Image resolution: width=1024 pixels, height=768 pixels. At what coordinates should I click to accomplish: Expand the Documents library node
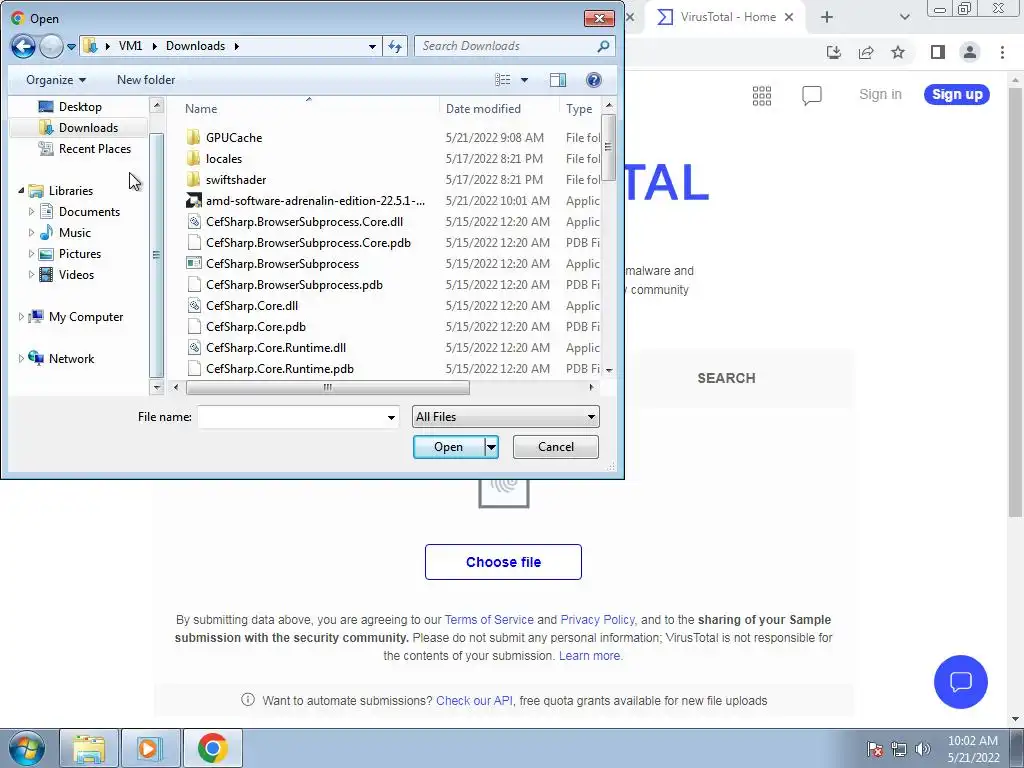pos(31,212)
